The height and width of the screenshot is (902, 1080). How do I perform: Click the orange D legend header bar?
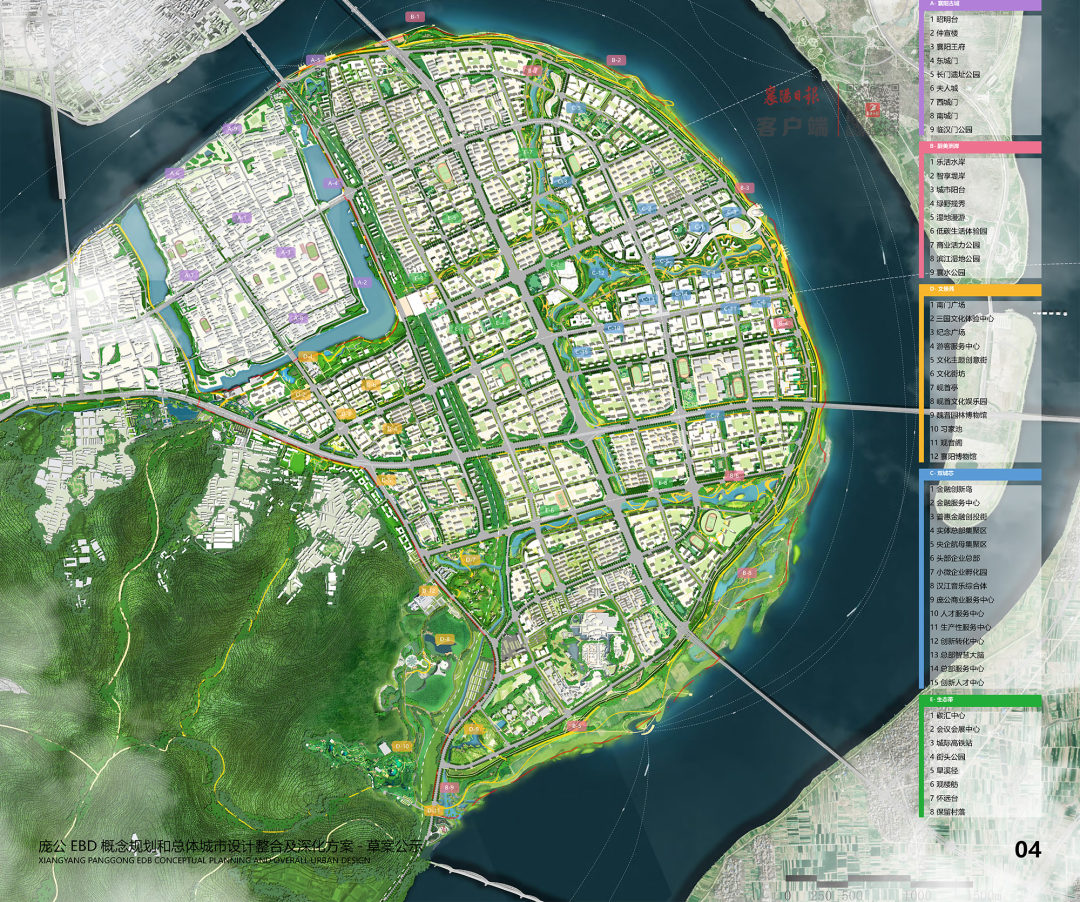click(x=981, y=291)
